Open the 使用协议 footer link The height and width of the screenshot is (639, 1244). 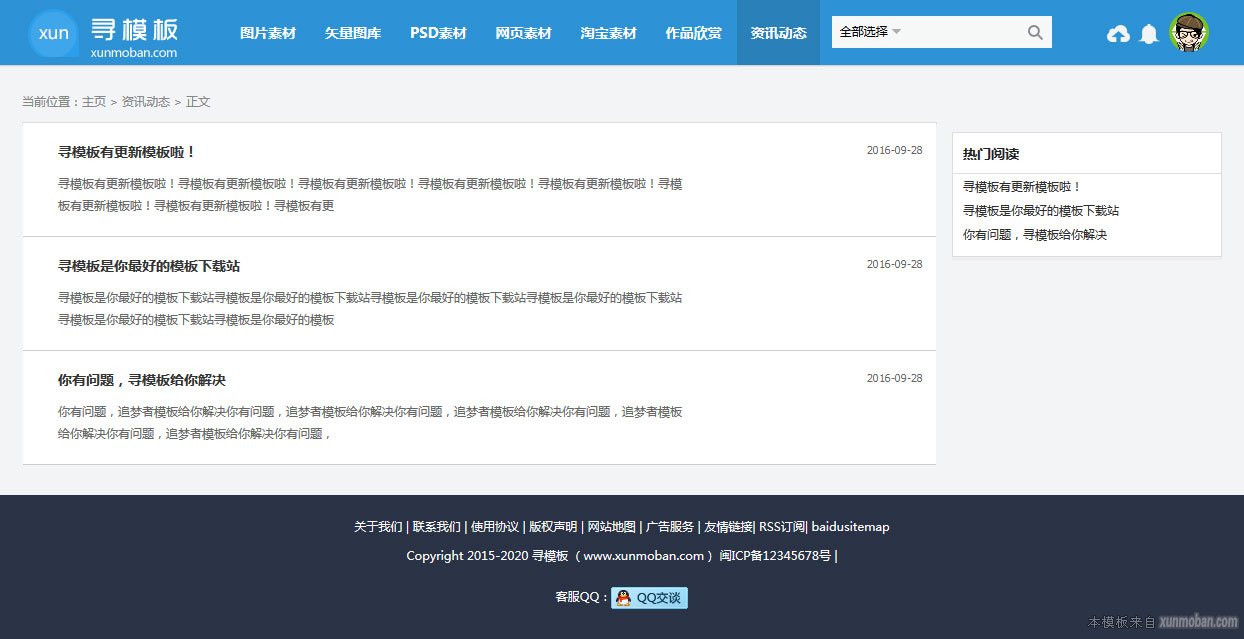(495, 527)
